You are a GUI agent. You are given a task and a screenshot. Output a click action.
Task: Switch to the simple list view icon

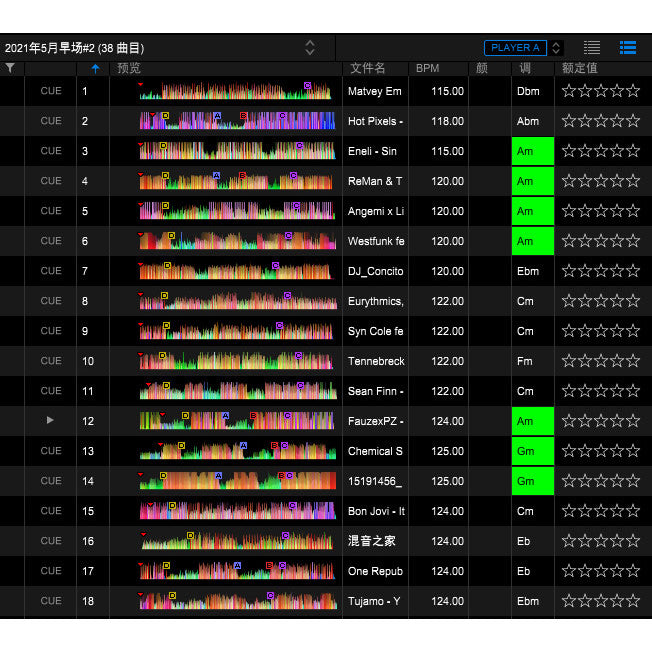[x=592, y=48]
